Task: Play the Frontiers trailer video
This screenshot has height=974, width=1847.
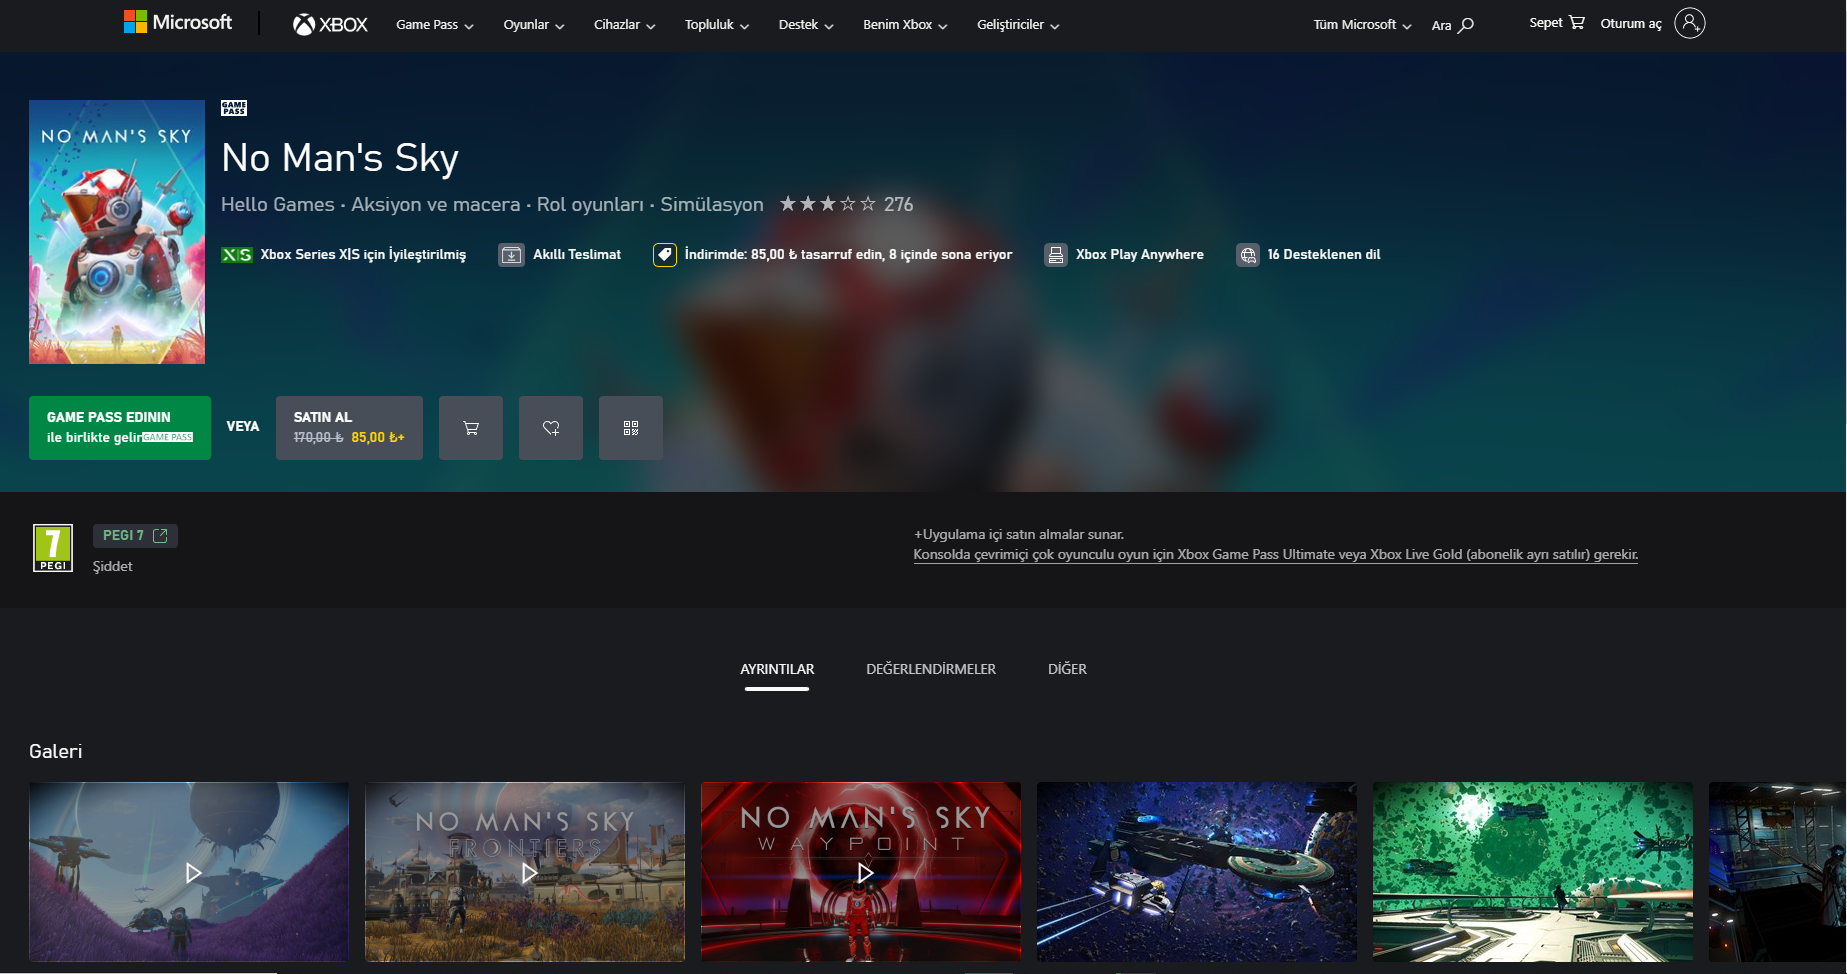Action: pos(525,872)
